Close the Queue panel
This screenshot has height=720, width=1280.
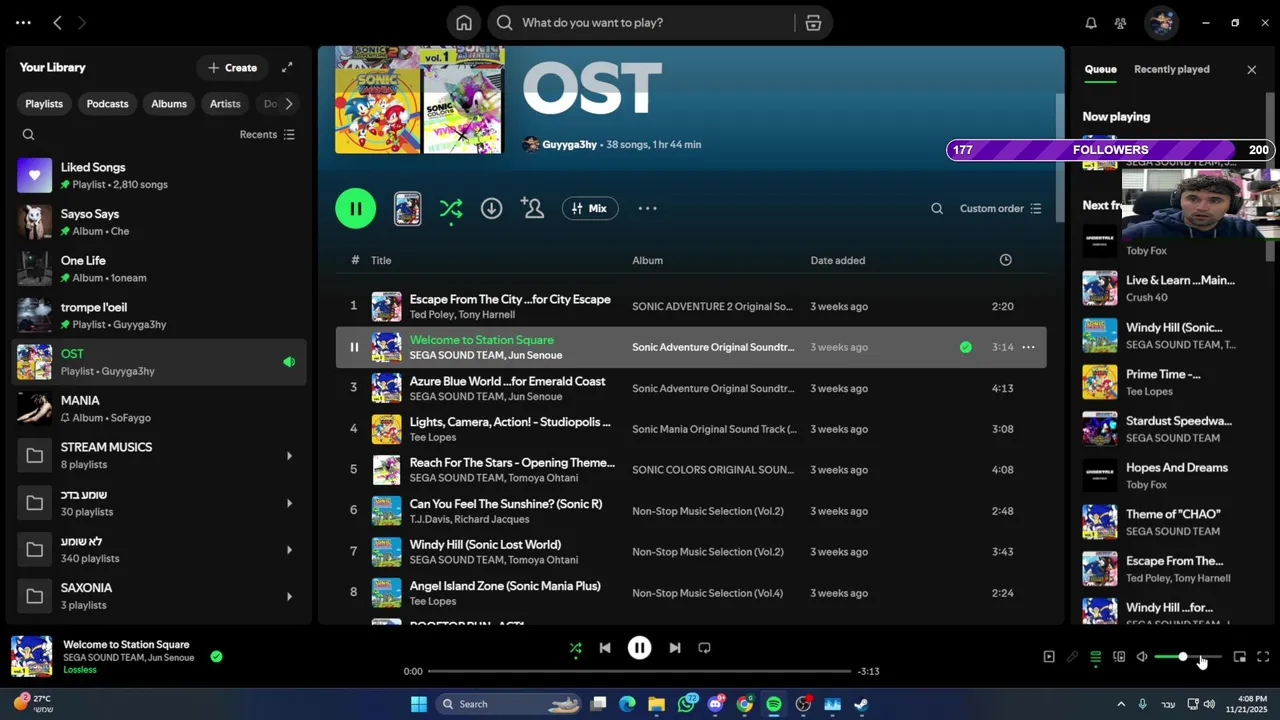pos(1252,69)
